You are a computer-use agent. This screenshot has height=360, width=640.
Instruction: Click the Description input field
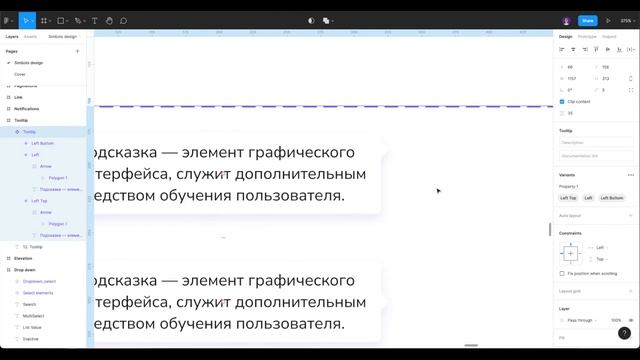point(596,142)
